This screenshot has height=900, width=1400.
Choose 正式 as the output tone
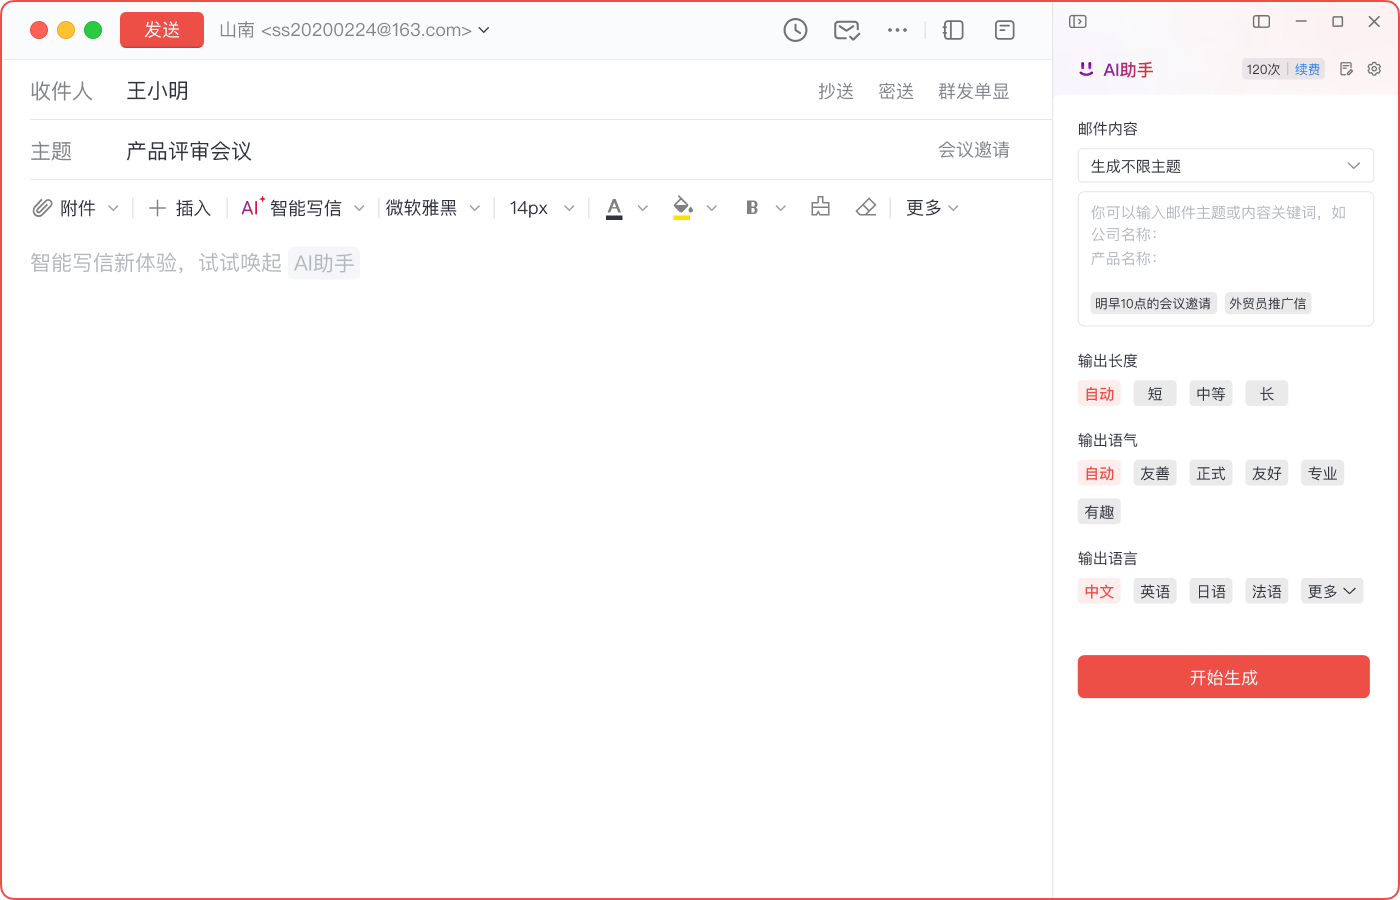coord(1211,472)
